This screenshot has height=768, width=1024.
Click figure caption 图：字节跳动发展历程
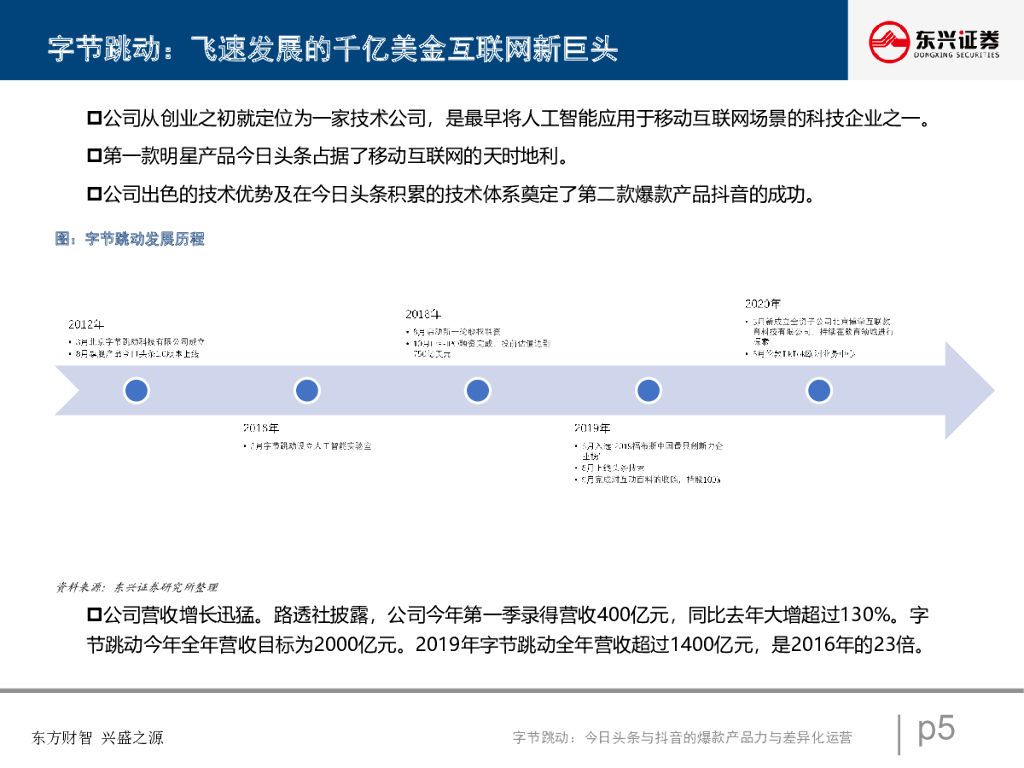click(x=129, y=239)
